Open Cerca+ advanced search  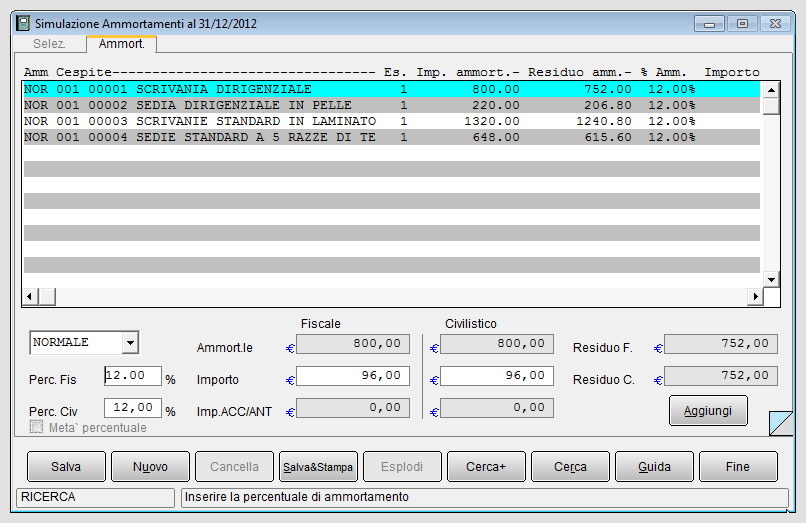pyautogui.click(x=486, y=466)
